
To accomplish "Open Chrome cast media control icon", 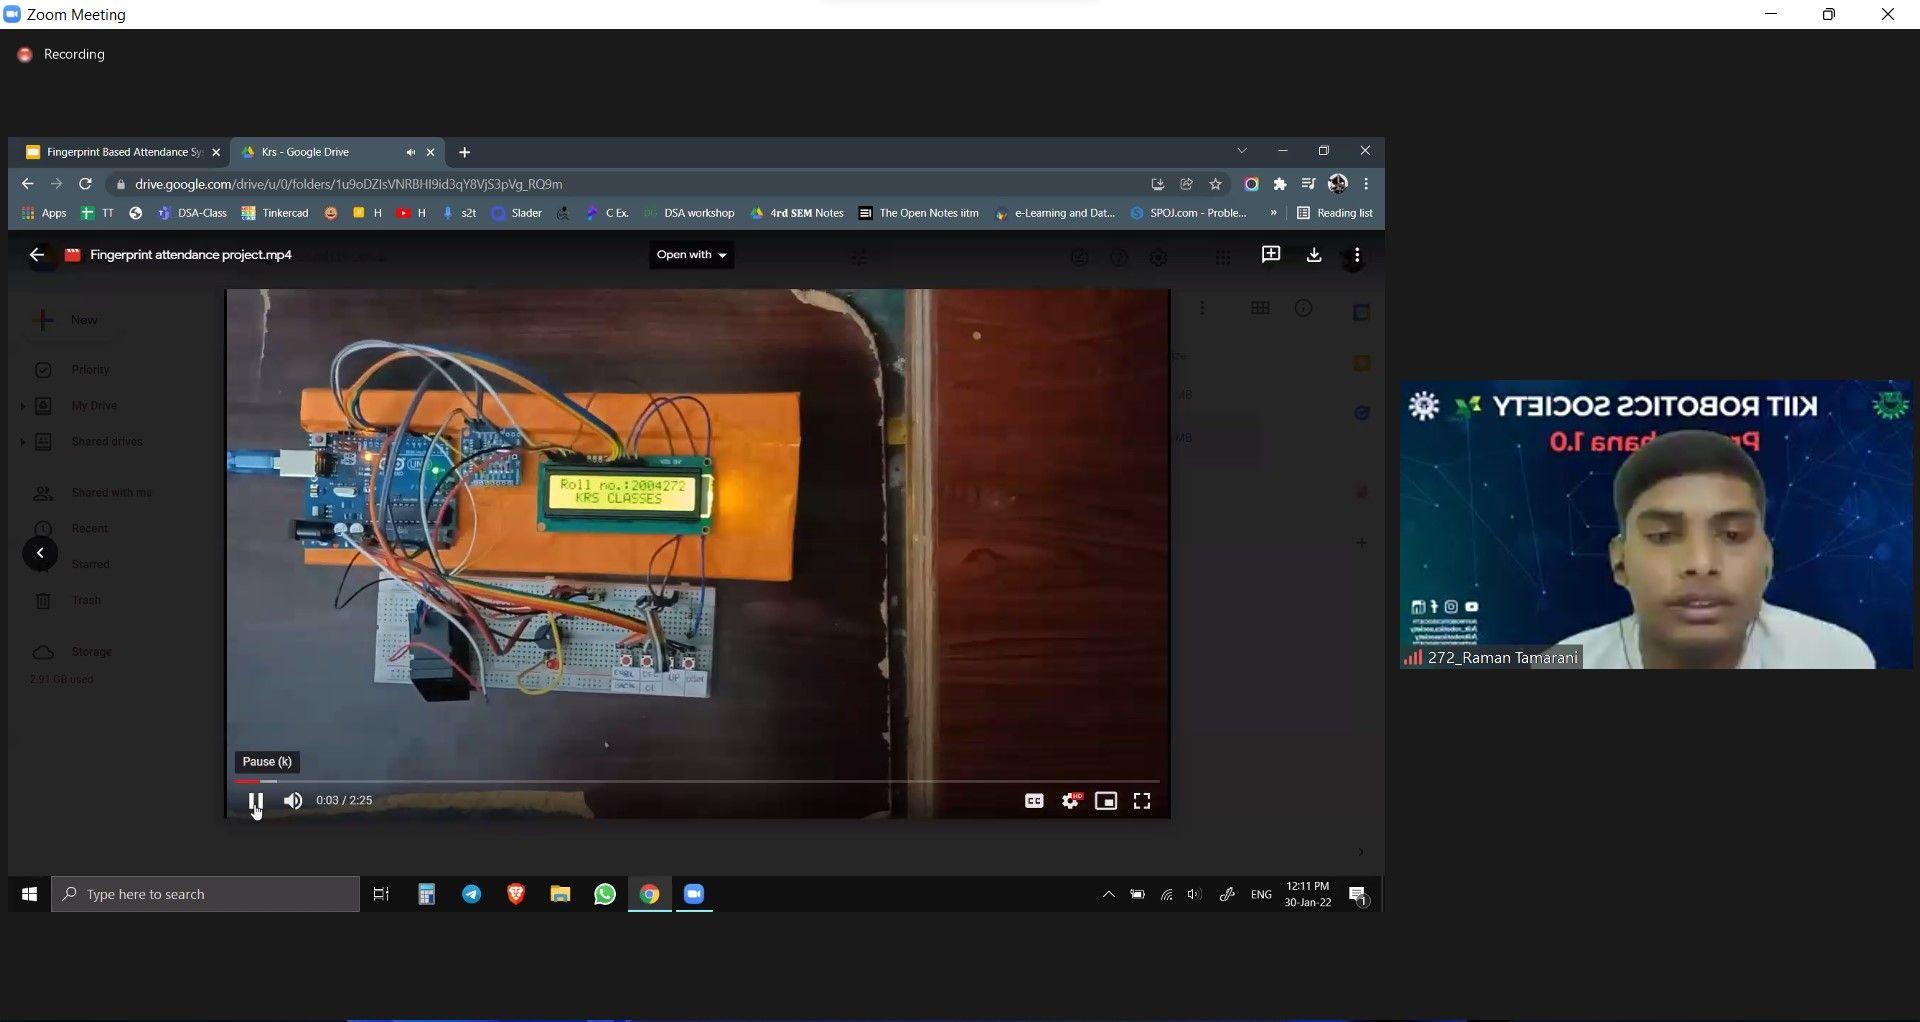I will (x=1308, y=184).
